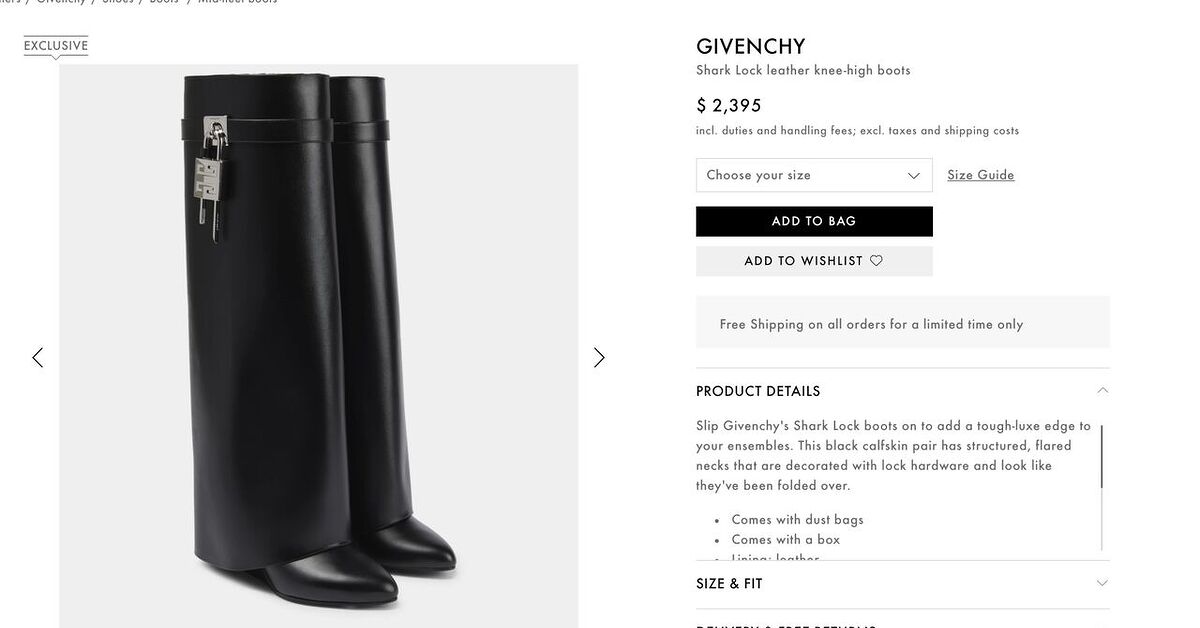Expand Size & Fit using its chevron

1102,583
